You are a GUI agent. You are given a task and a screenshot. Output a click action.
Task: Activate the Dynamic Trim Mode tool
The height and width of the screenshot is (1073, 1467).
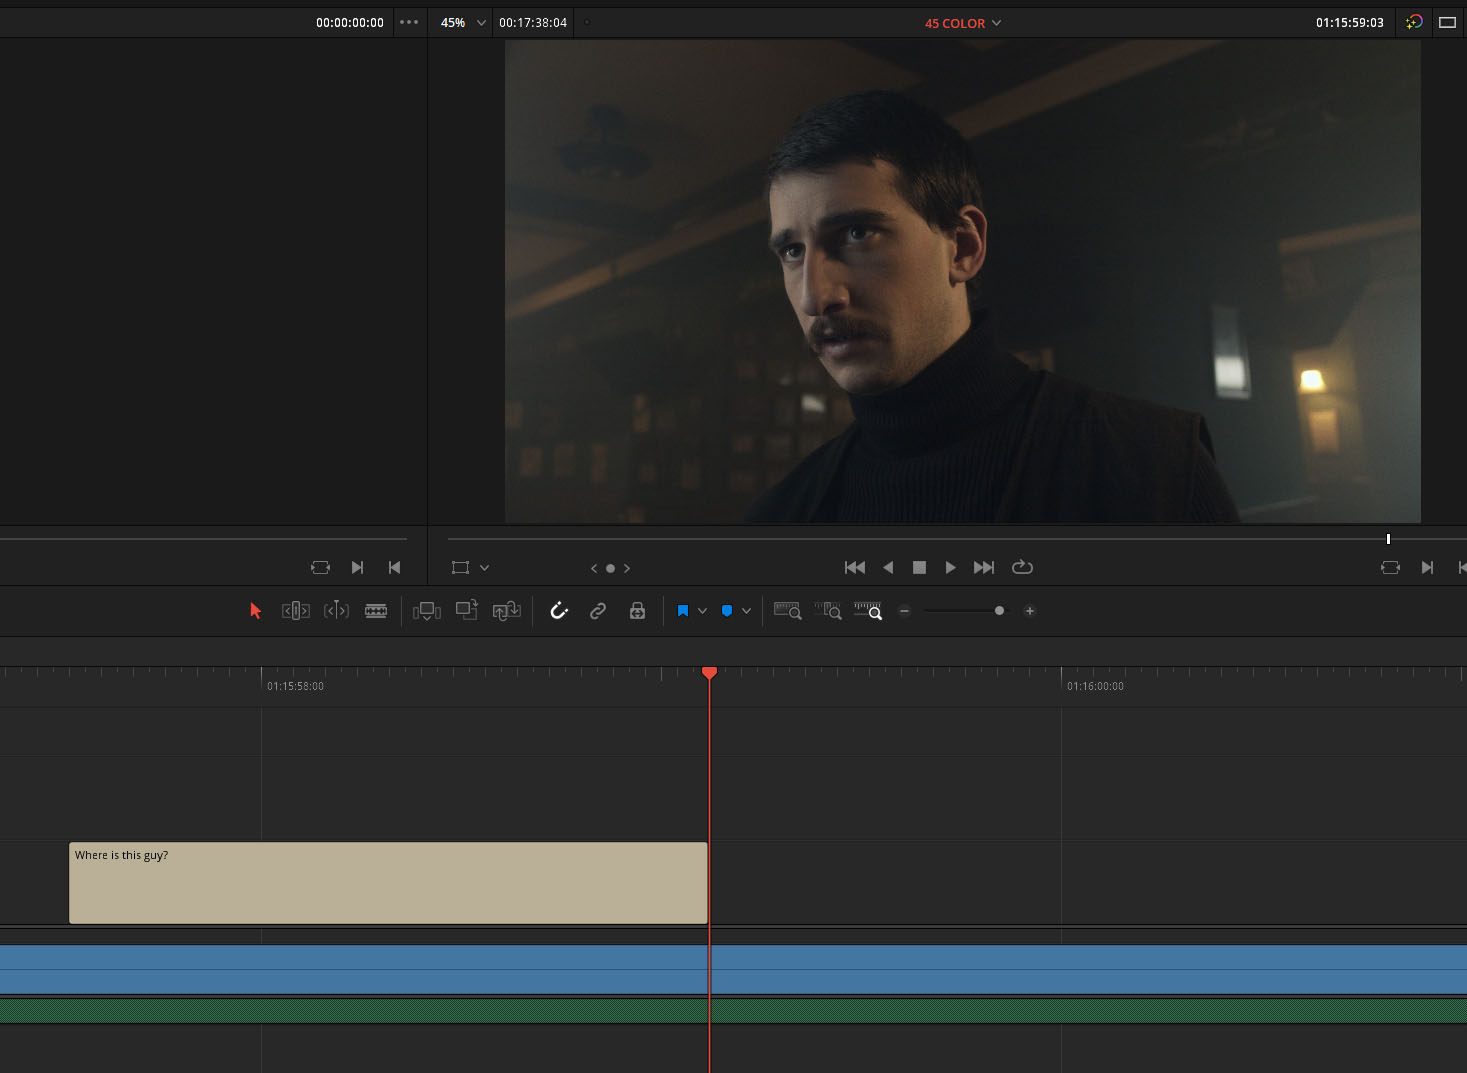[x=336, y=611]
